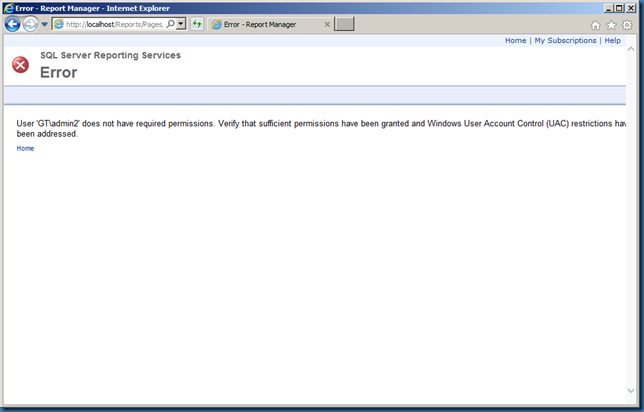Expand the address bar autocomplete dropdown
644x412 pixels.
click(x=181, y=24)
